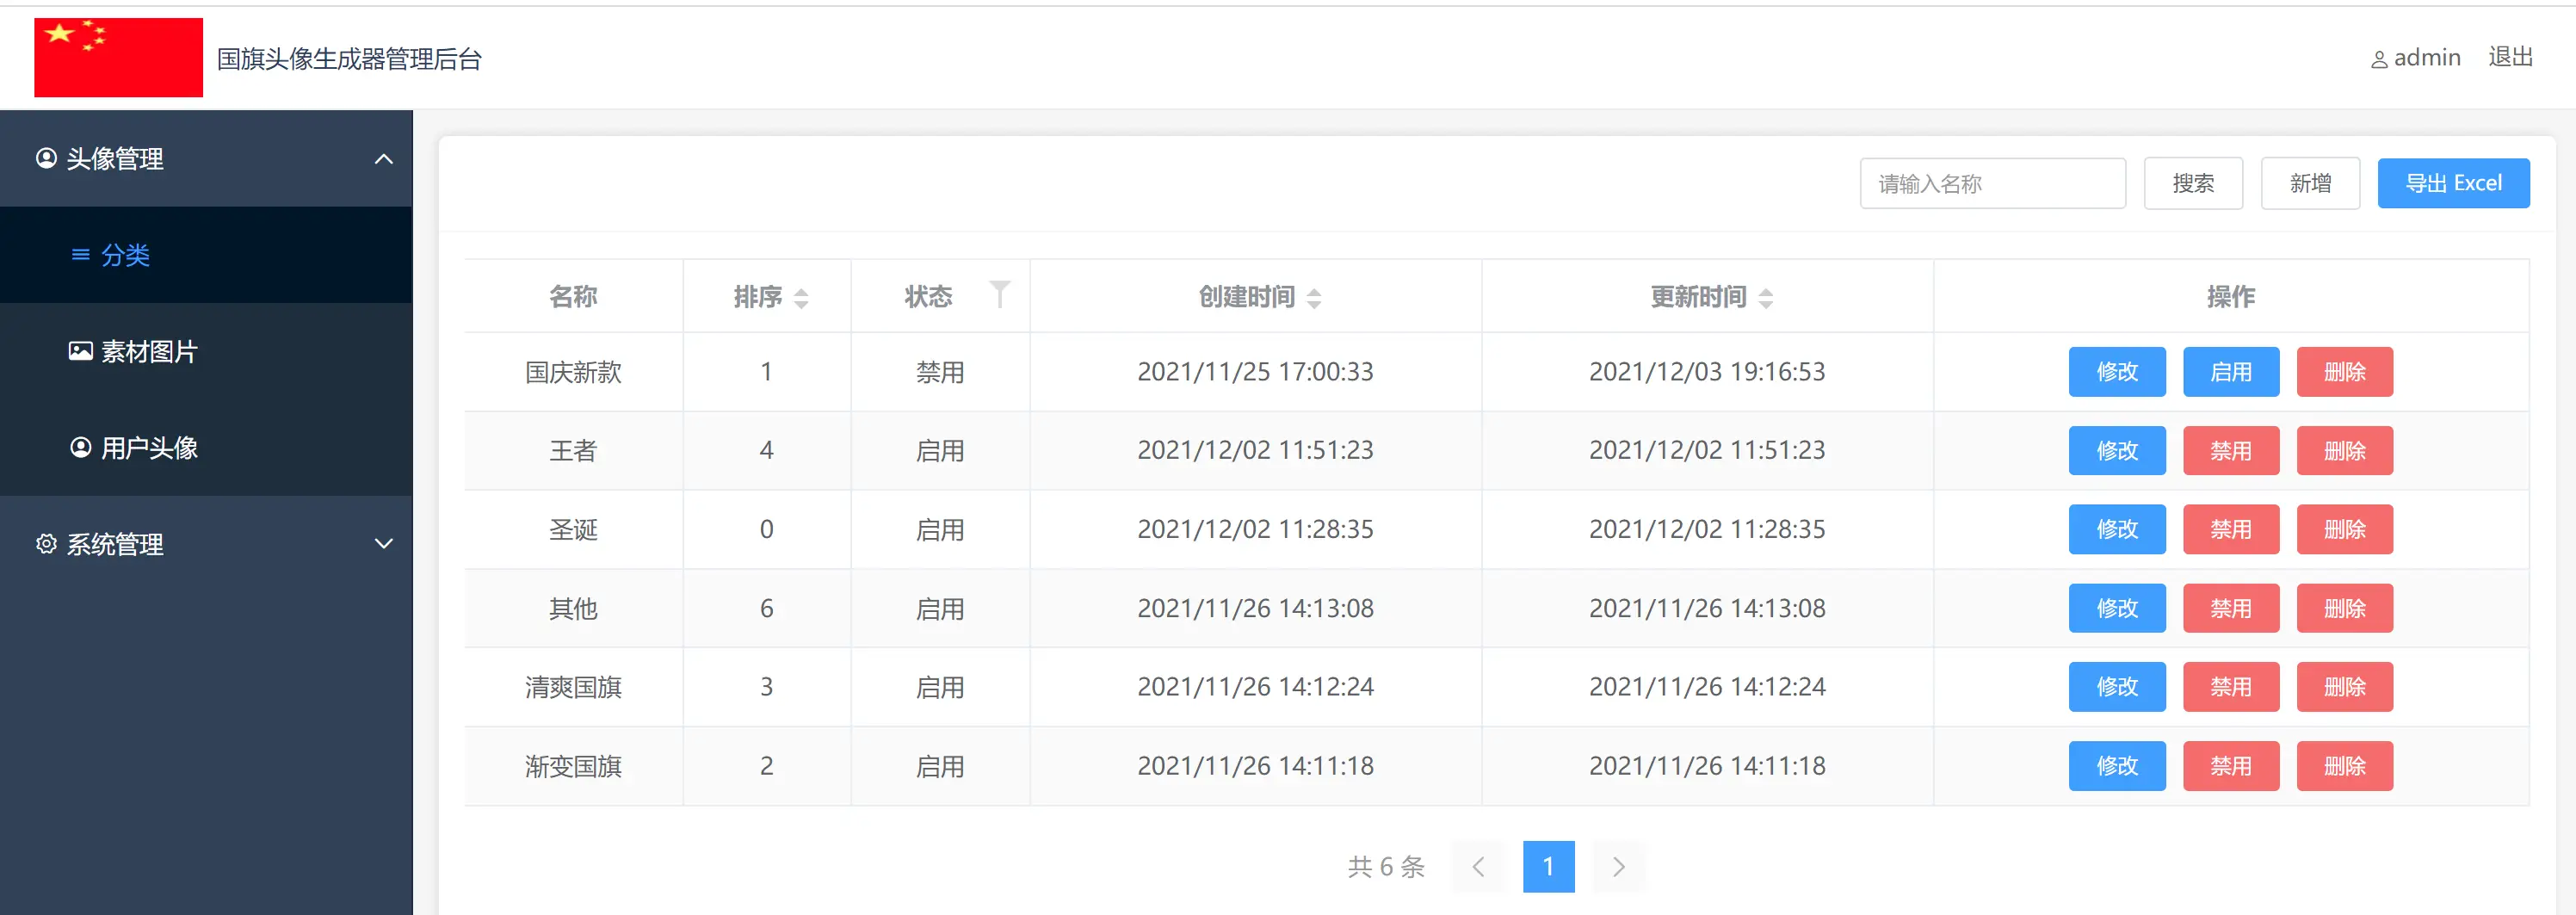Collapse the 头像管理 menu chevron

tap(383, 159)
